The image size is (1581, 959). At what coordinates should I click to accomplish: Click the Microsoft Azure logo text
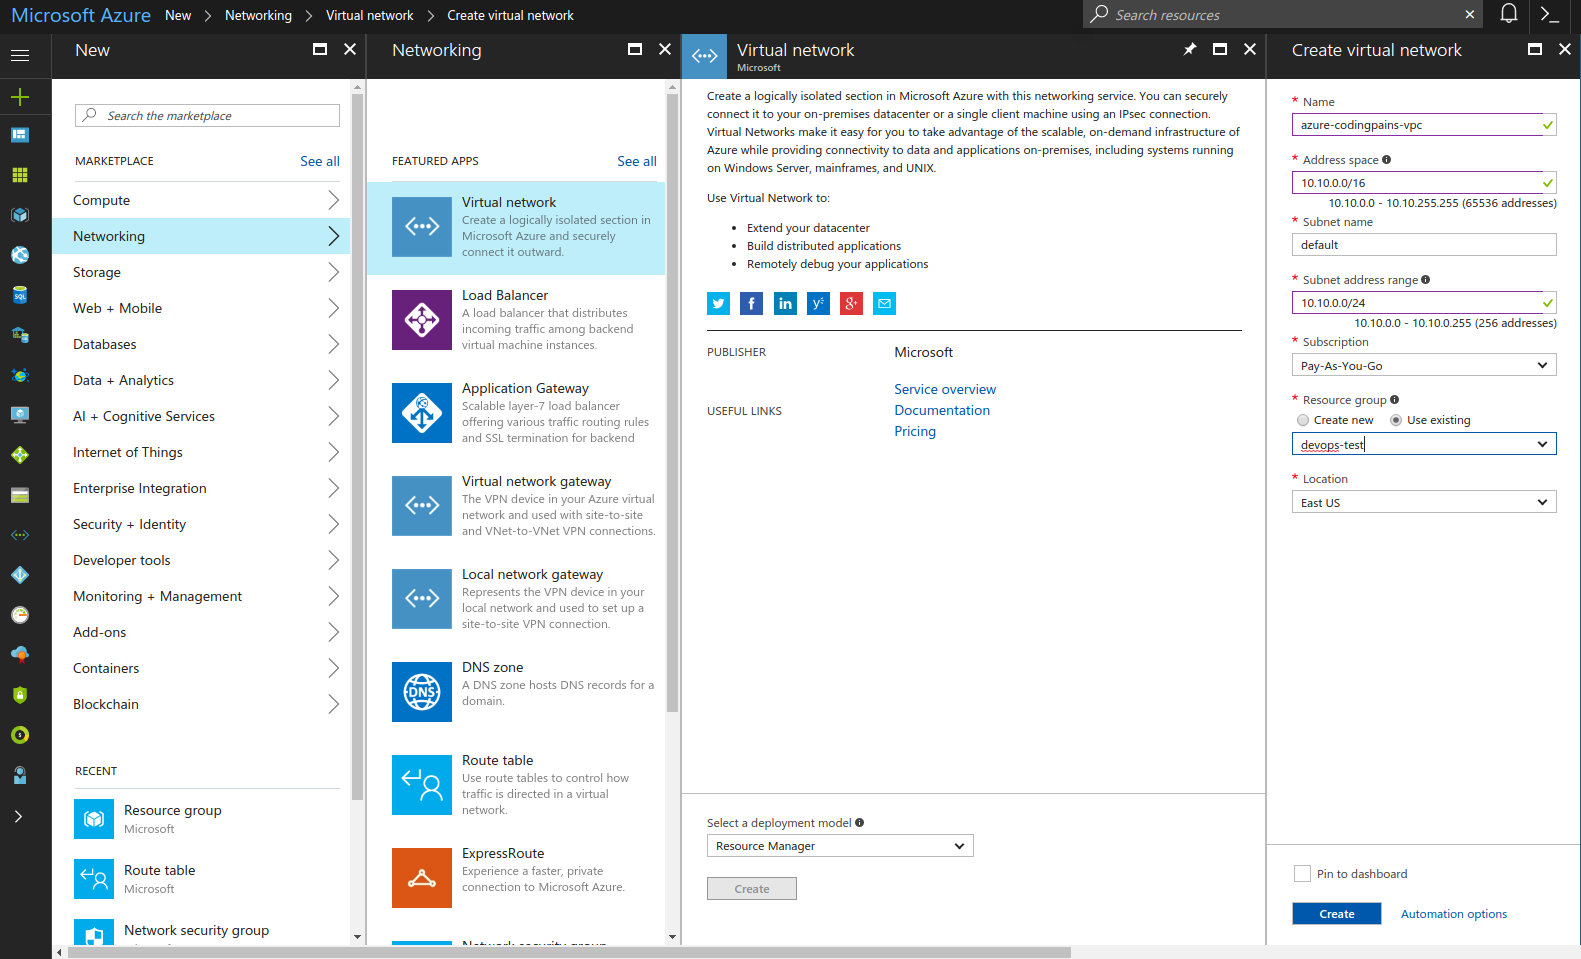[x=81, y=15]
